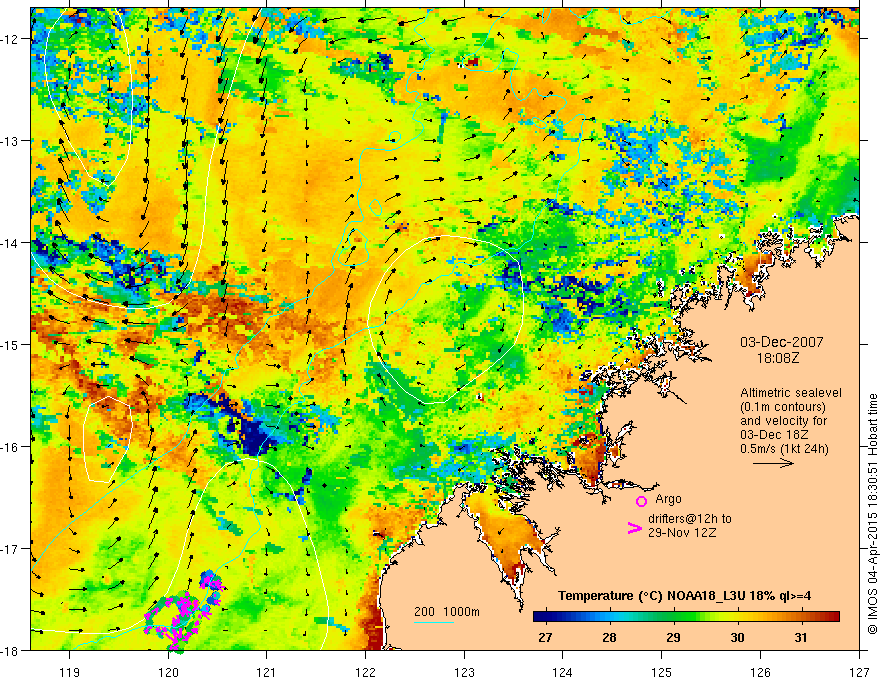
Task: Click the longitude axis label 127
Action: [x=859, y=672]
